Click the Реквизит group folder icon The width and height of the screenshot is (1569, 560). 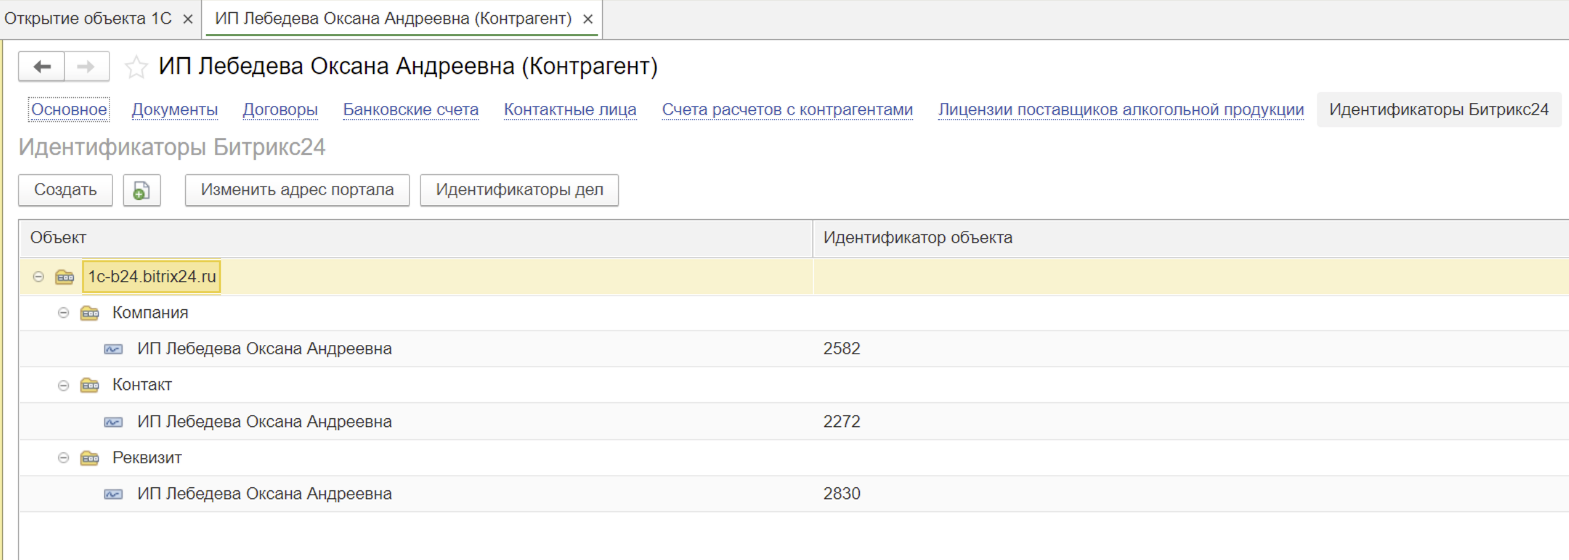point(90,458)
